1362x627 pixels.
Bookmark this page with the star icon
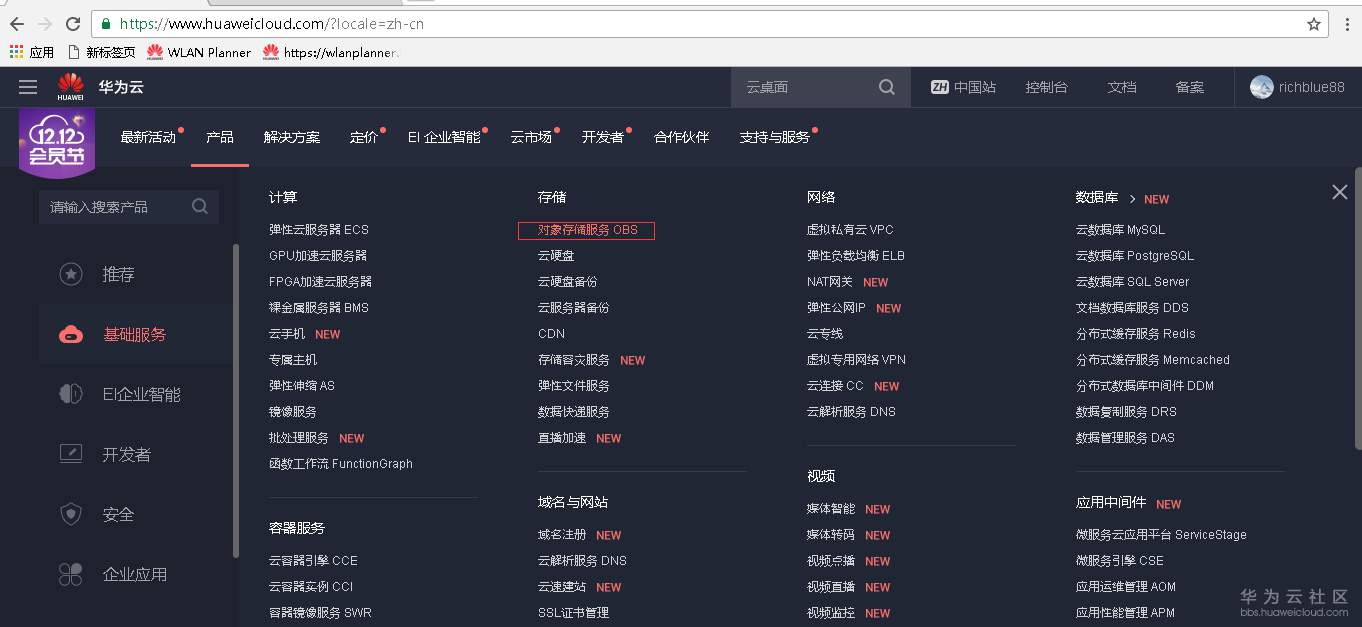pos(1314,24)
